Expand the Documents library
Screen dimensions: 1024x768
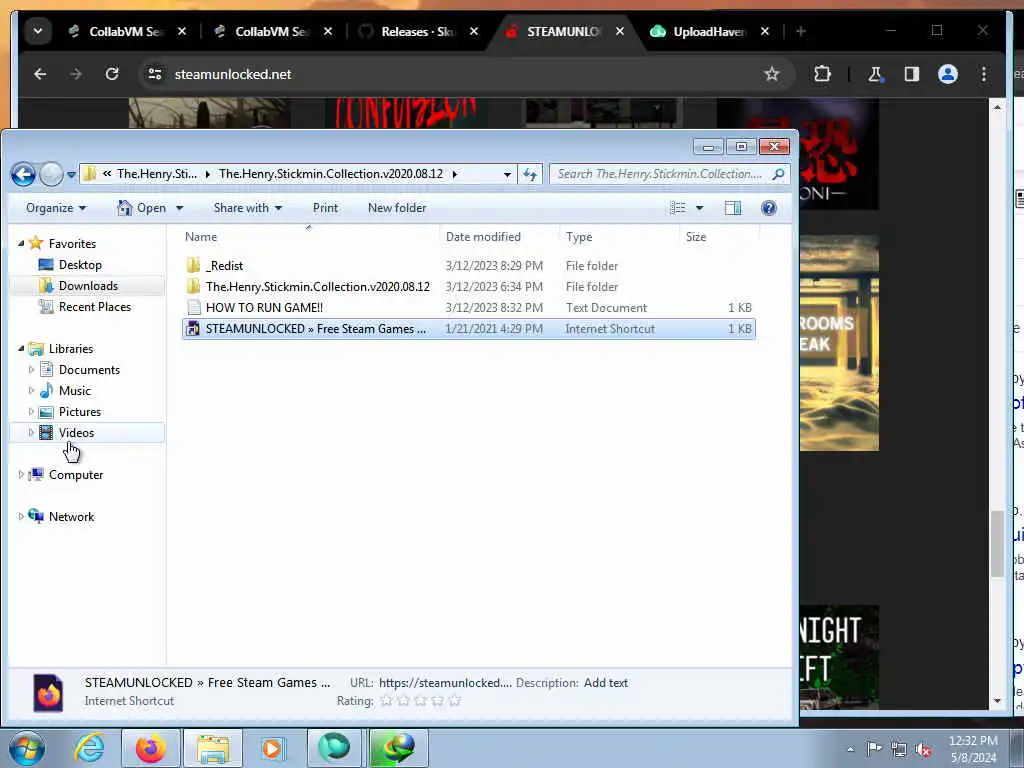31,370
